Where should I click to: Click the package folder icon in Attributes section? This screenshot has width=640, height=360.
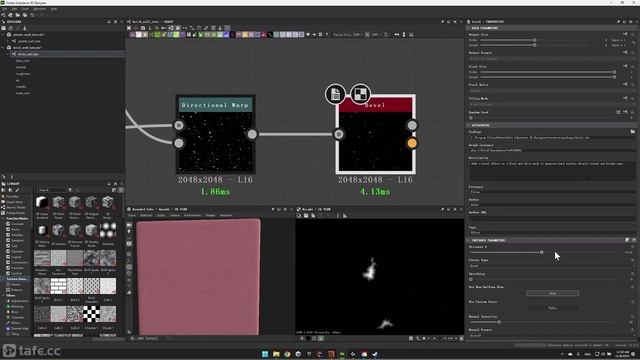coord(633,131)
